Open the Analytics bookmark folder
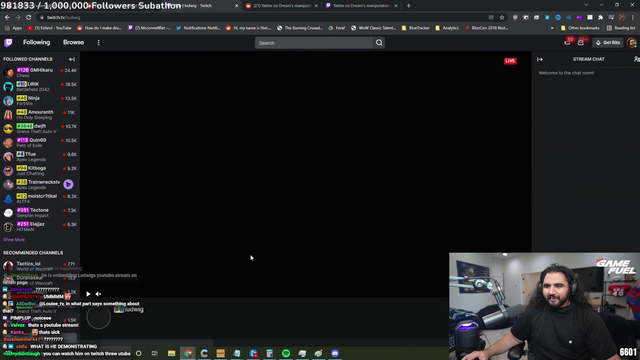Image resolution: width=640 pixels, height=360 pixels. pyautogui.click(x=447, y=28)
